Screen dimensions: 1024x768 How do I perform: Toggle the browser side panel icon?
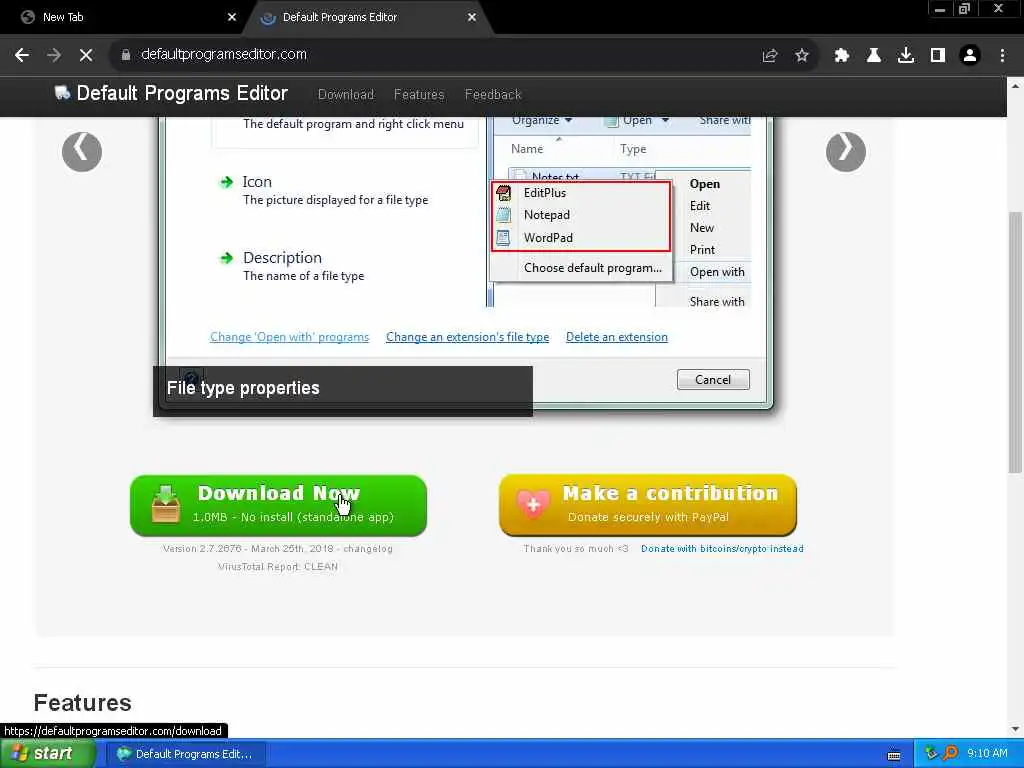pos(938,56)
